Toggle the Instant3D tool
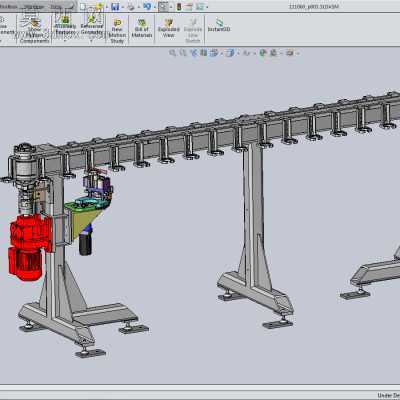 219,25
